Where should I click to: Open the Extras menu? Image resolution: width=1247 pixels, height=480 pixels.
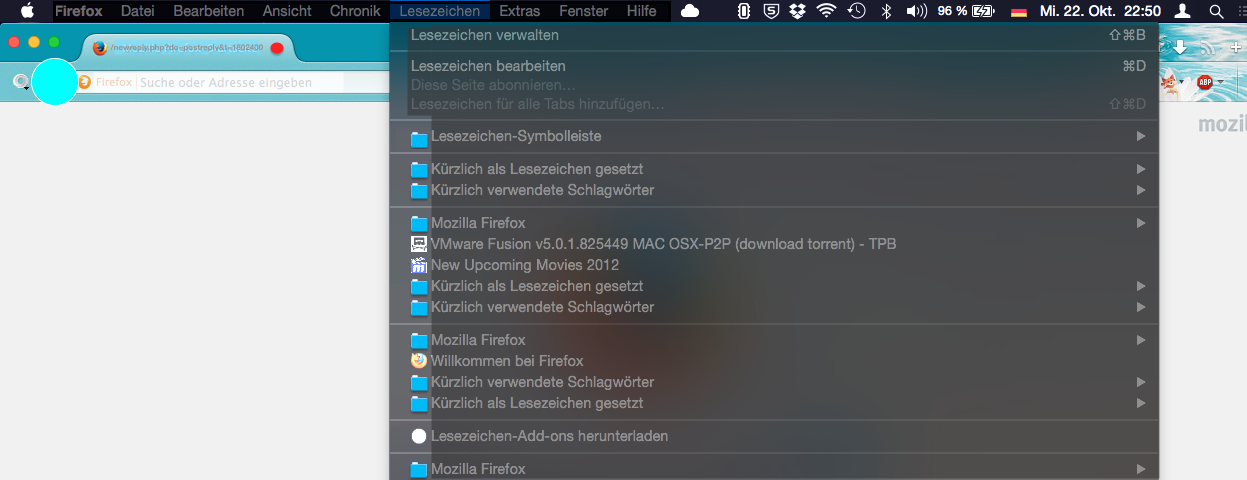[519, 11]
